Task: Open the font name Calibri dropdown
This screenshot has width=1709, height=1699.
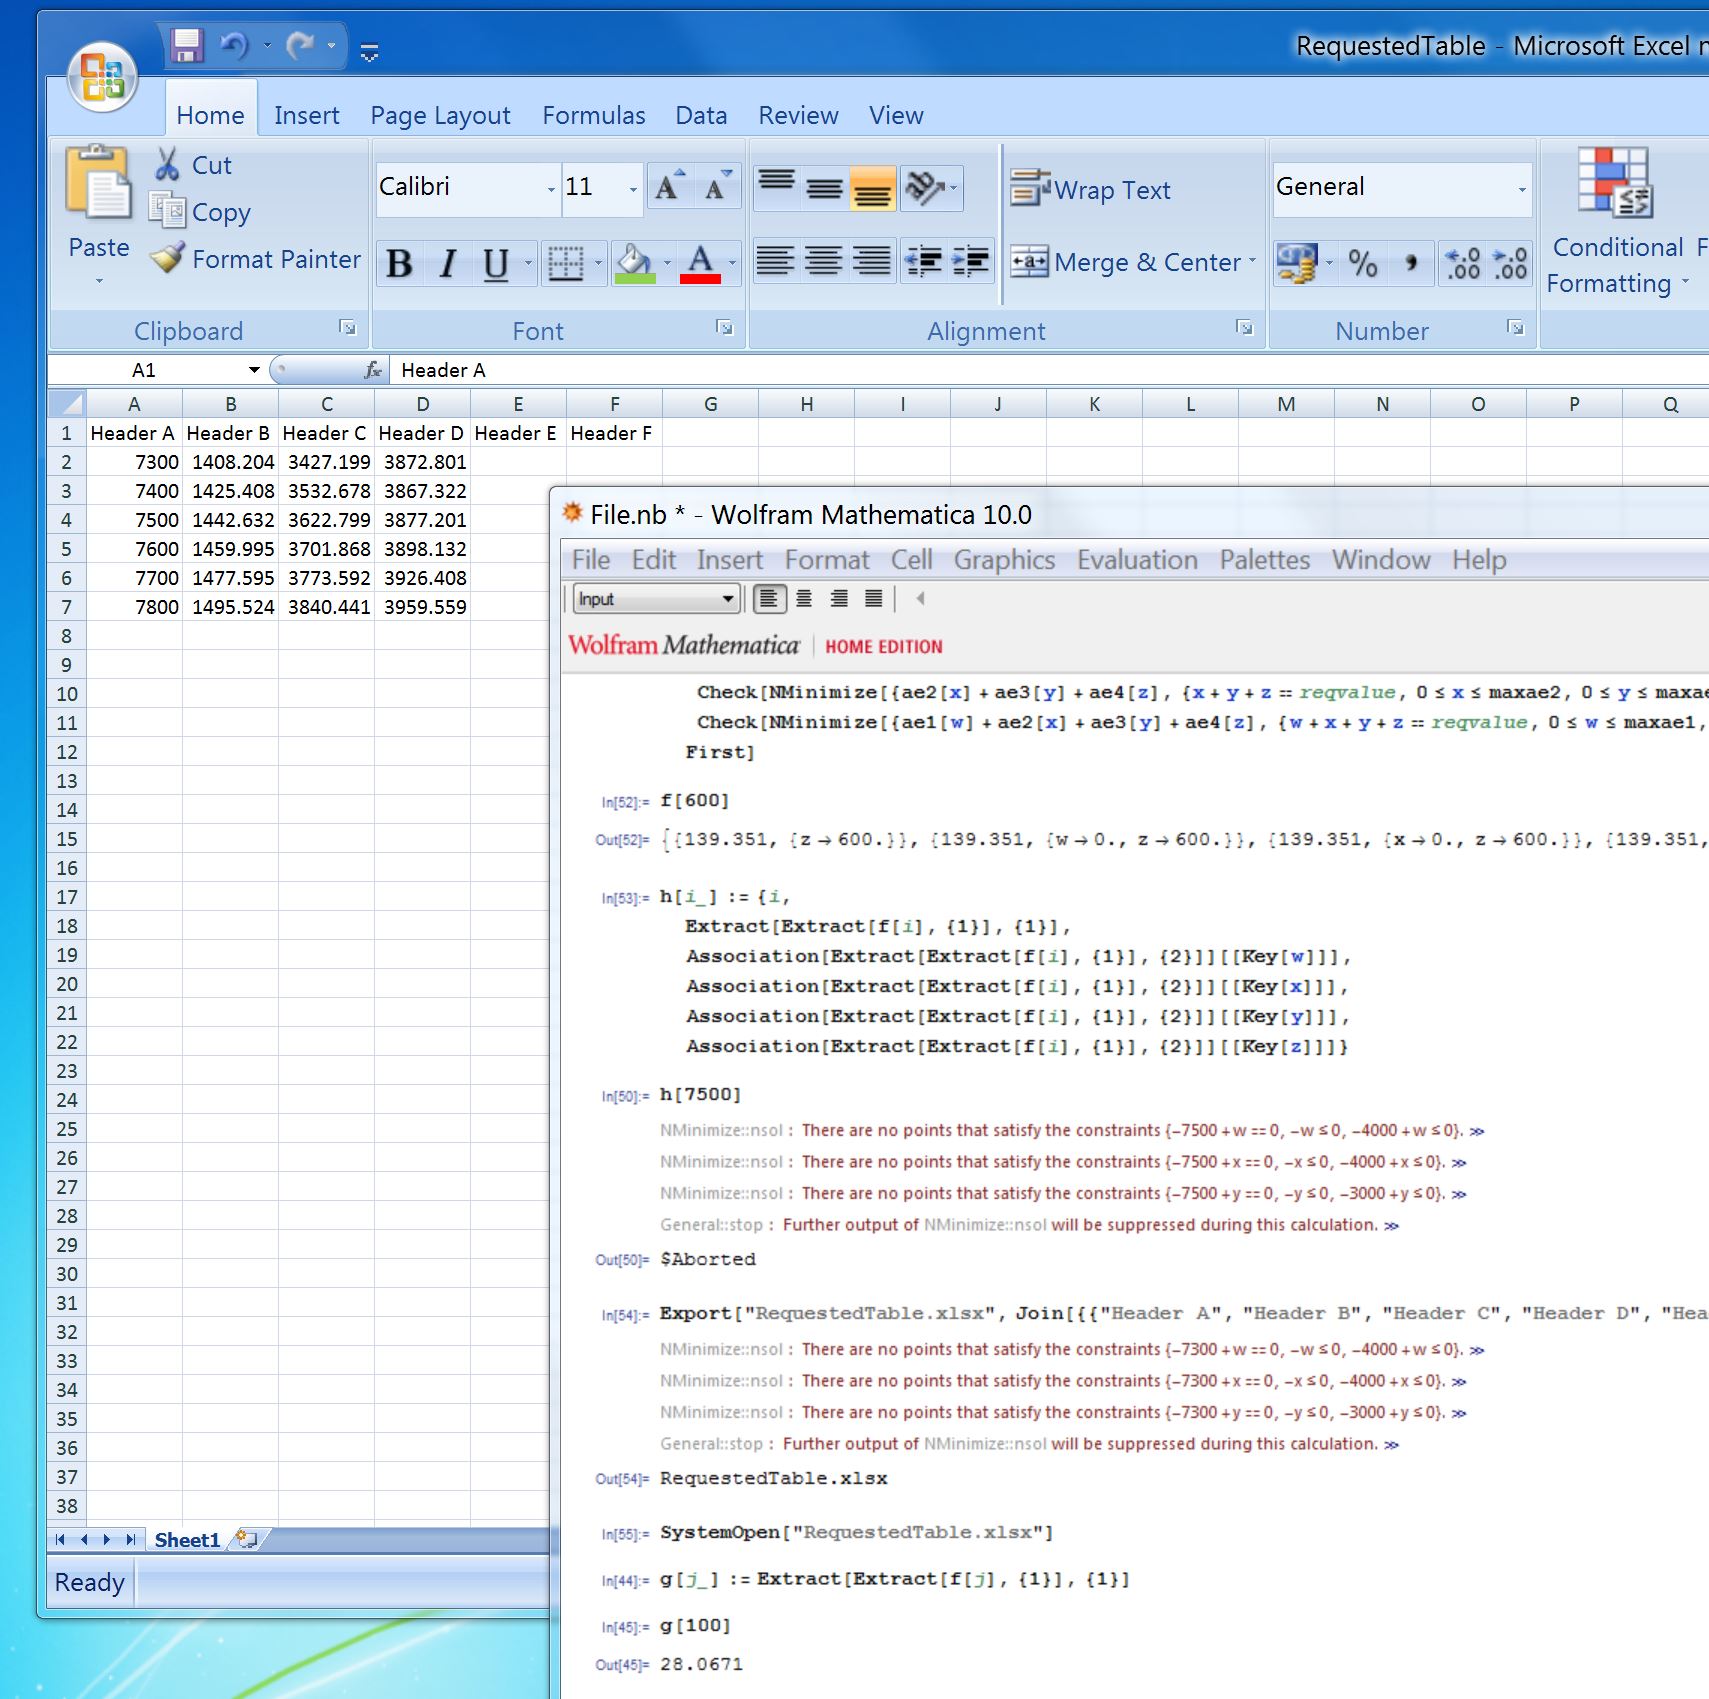Action: point(550,188)
